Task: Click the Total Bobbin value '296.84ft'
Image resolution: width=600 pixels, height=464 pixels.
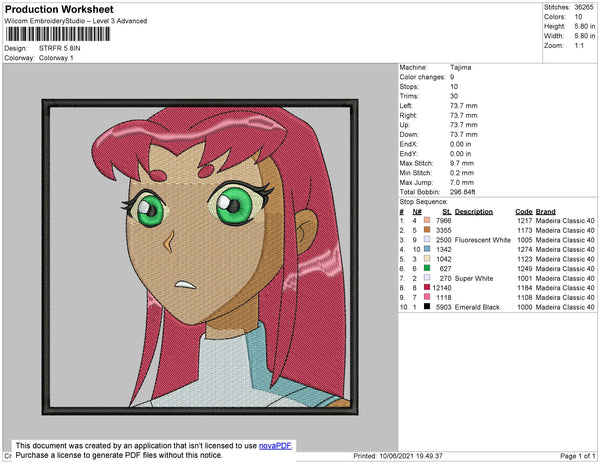Action: [x=463, y=192]
